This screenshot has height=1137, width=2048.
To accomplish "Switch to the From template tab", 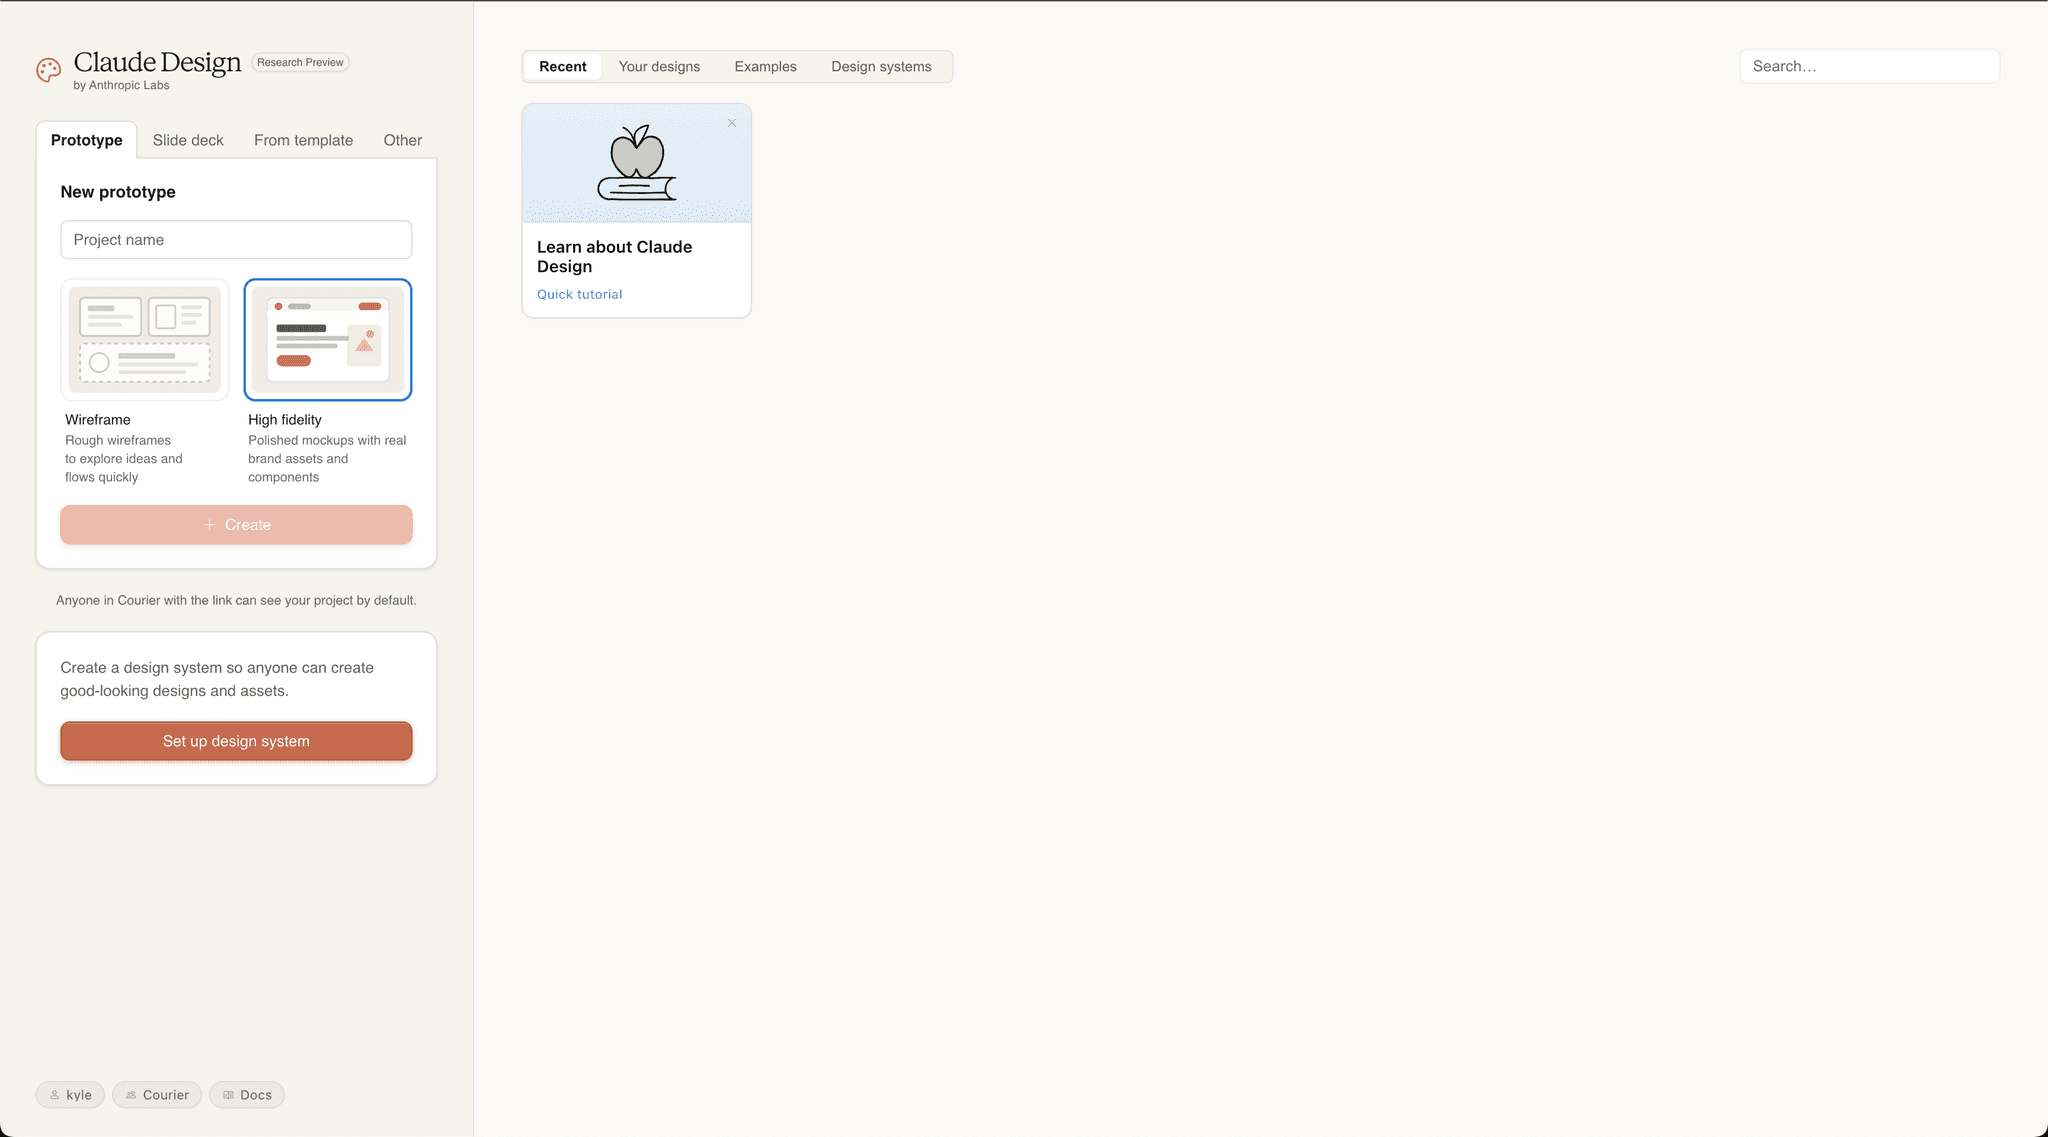I will [x=303, y=140].
